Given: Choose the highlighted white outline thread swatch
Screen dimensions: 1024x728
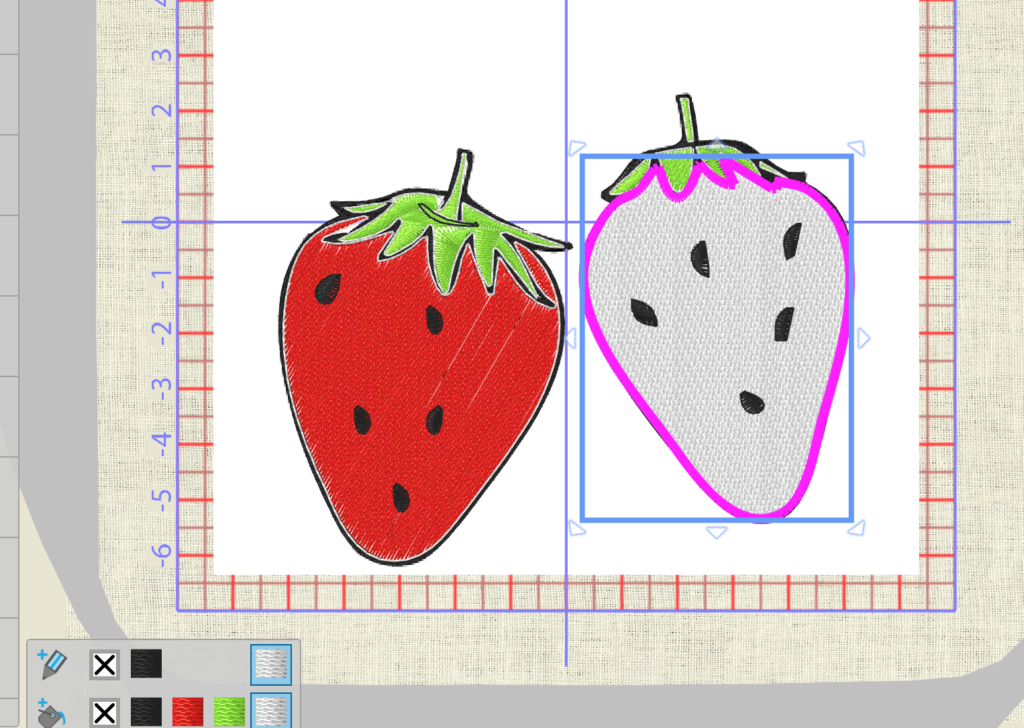Looking at the screenshot, I should tap(270, 664).
